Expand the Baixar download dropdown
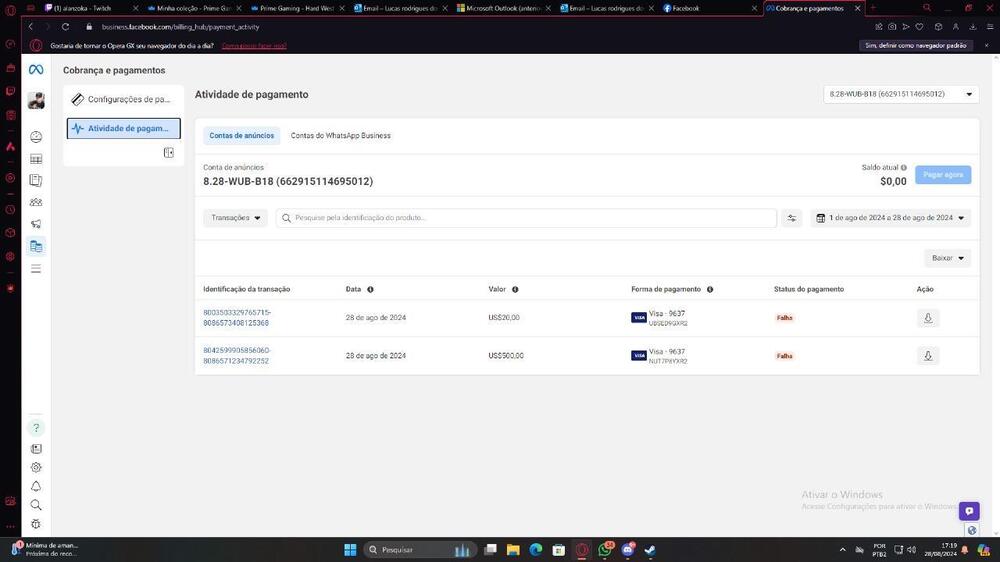Screen dimensions: 1000x562 947,258
